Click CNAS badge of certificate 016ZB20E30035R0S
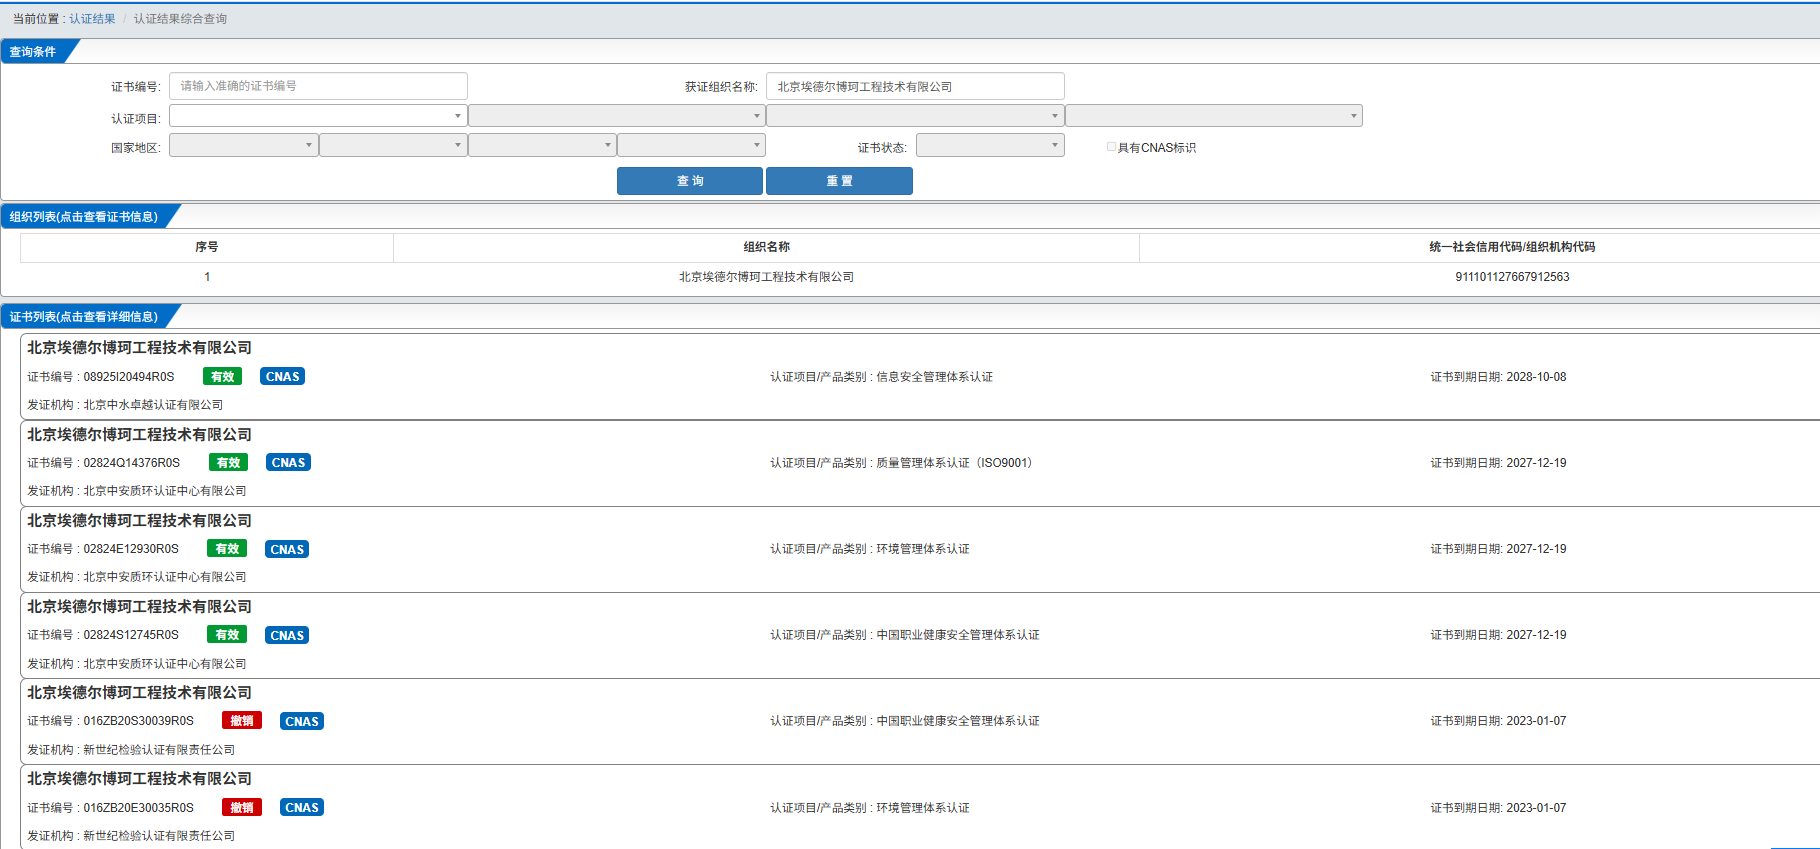Screen dimensions: 1820x849 (x=302, y=807)
